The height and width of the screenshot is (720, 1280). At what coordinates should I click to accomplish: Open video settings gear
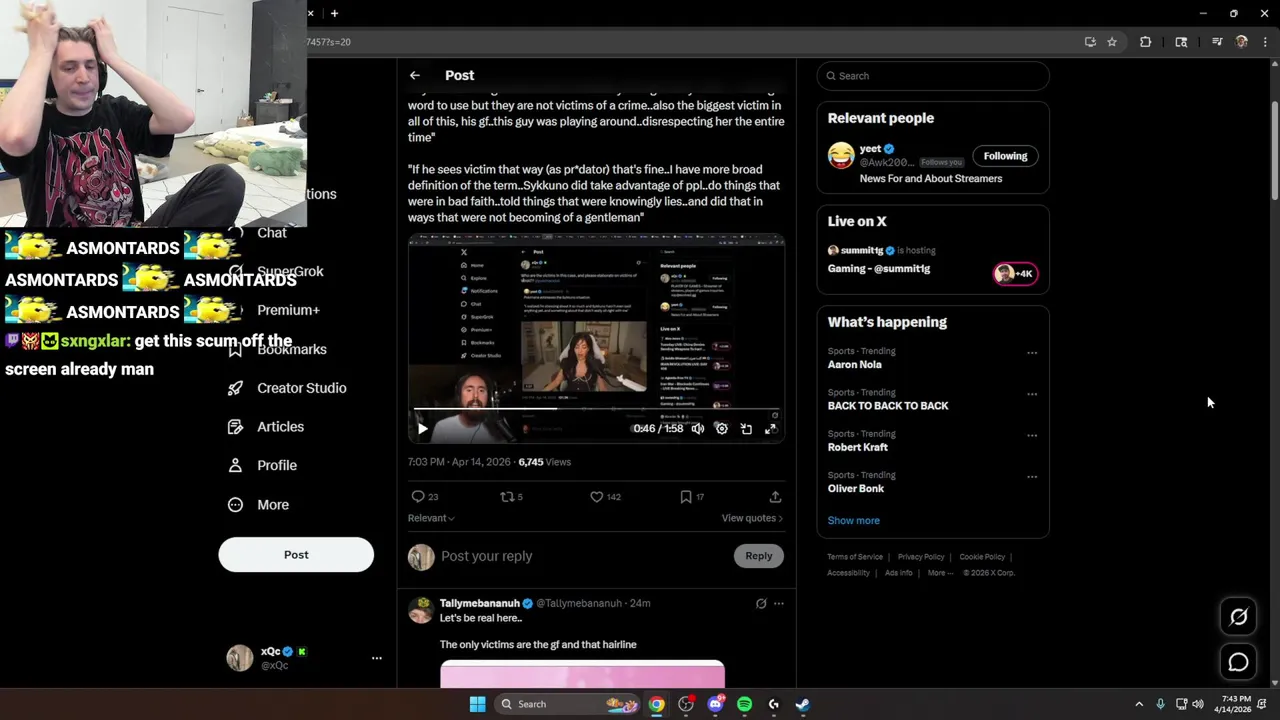pyautogui.click(x=722, y=429)
